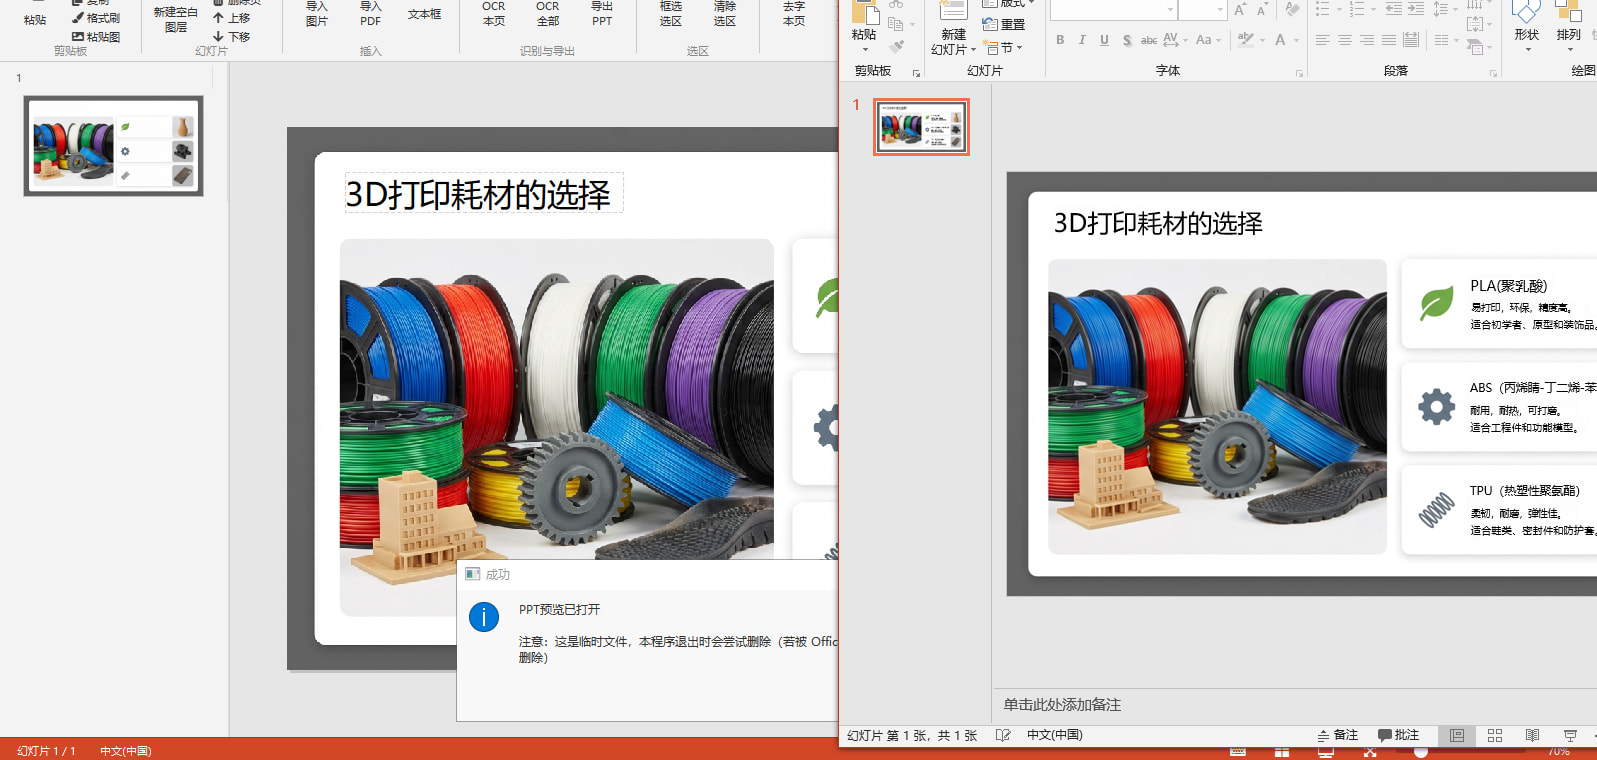Toggle the 备注 notes pane
The image size is (1597, 760).
pyautogui.click(x=1337, y=735)
